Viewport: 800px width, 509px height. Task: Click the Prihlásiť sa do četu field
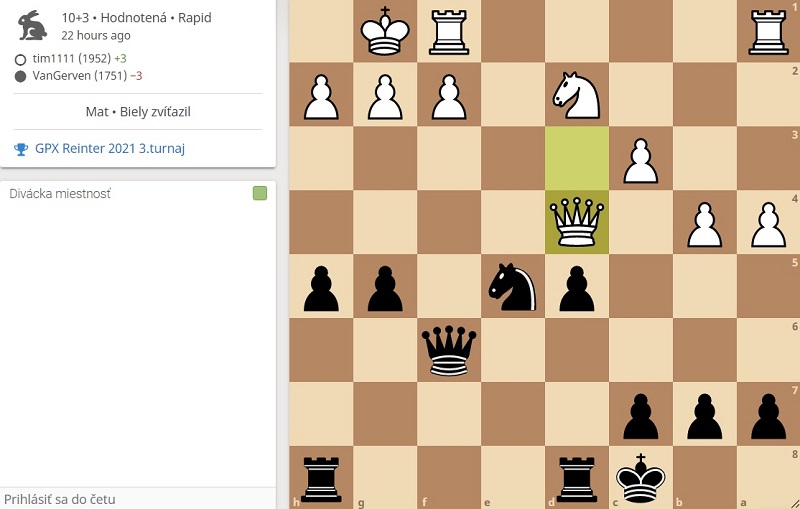[x=138, y=498]
